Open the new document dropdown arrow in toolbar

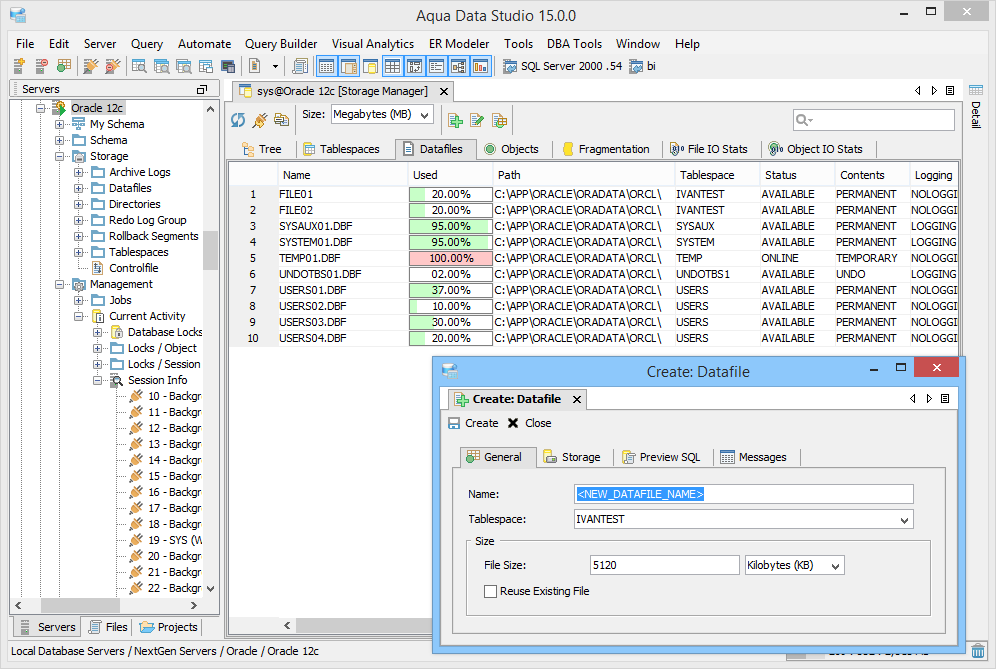click(x=275, y=66)
